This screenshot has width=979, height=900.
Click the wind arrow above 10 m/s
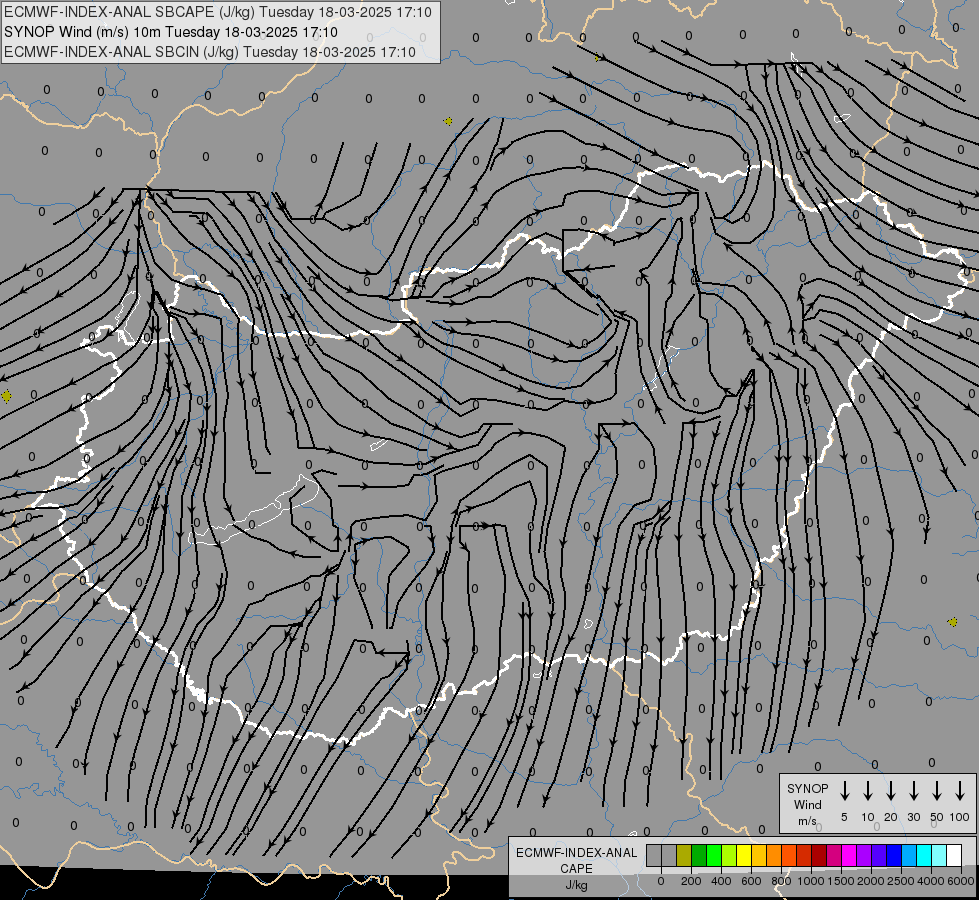(x=868, y=791)
